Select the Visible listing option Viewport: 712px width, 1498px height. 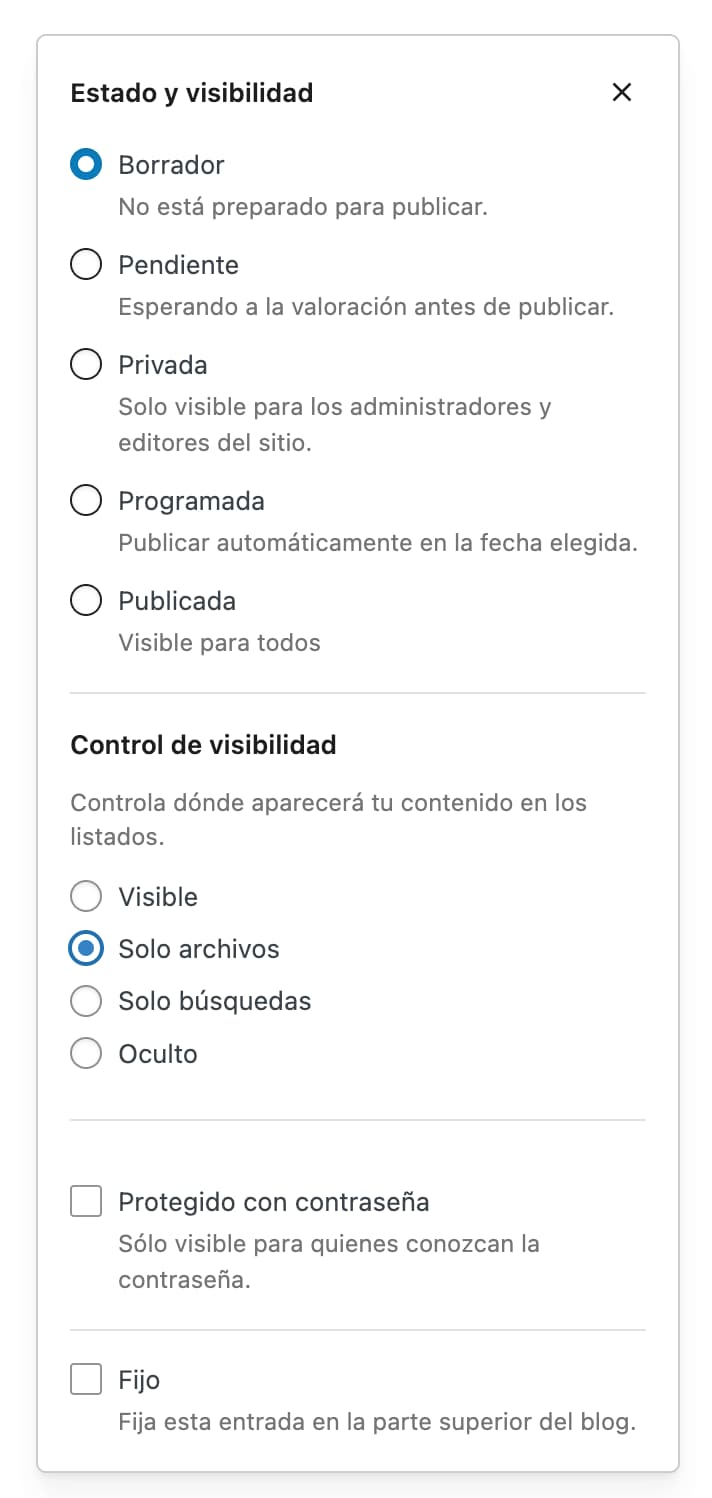pyautogui.click(x=86, y=897)
